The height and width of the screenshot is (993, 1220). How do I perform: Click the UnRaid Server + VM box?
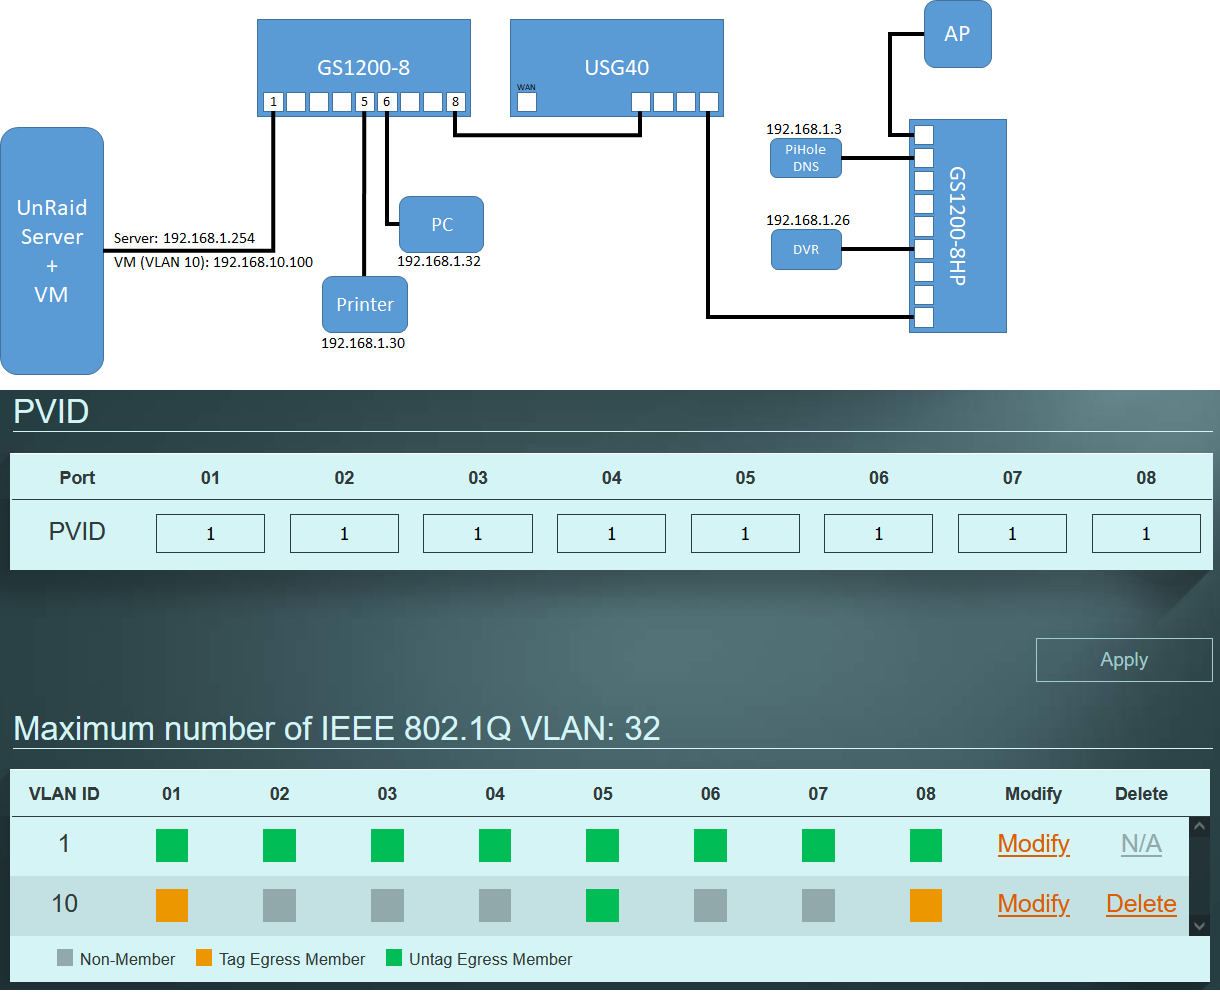52,251
